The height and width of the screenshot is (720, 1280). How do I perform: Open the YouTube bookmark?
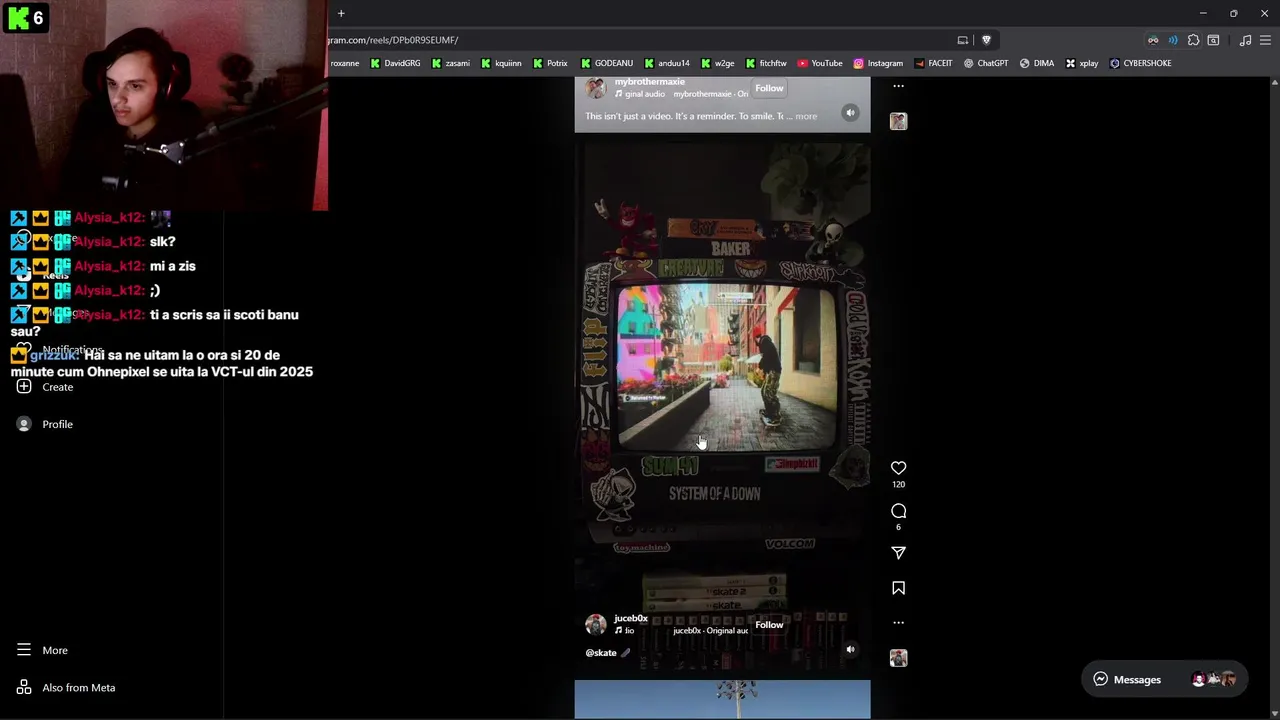(820, 63)
